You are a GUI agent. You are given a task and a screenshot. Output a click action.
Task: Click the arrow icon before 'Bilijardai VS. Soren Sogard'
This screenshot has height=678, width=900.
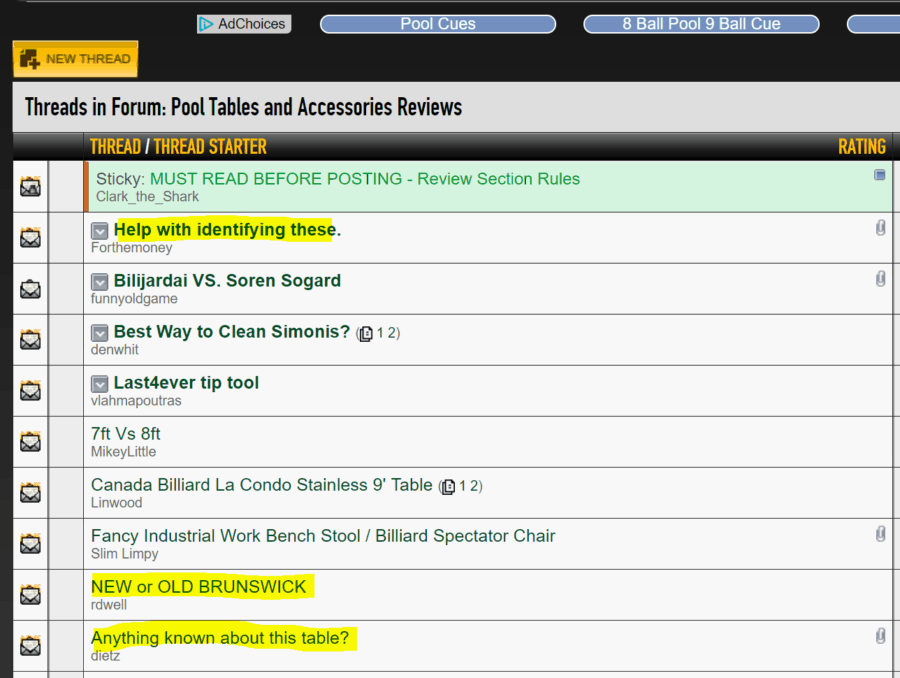[x=100, y=282]
